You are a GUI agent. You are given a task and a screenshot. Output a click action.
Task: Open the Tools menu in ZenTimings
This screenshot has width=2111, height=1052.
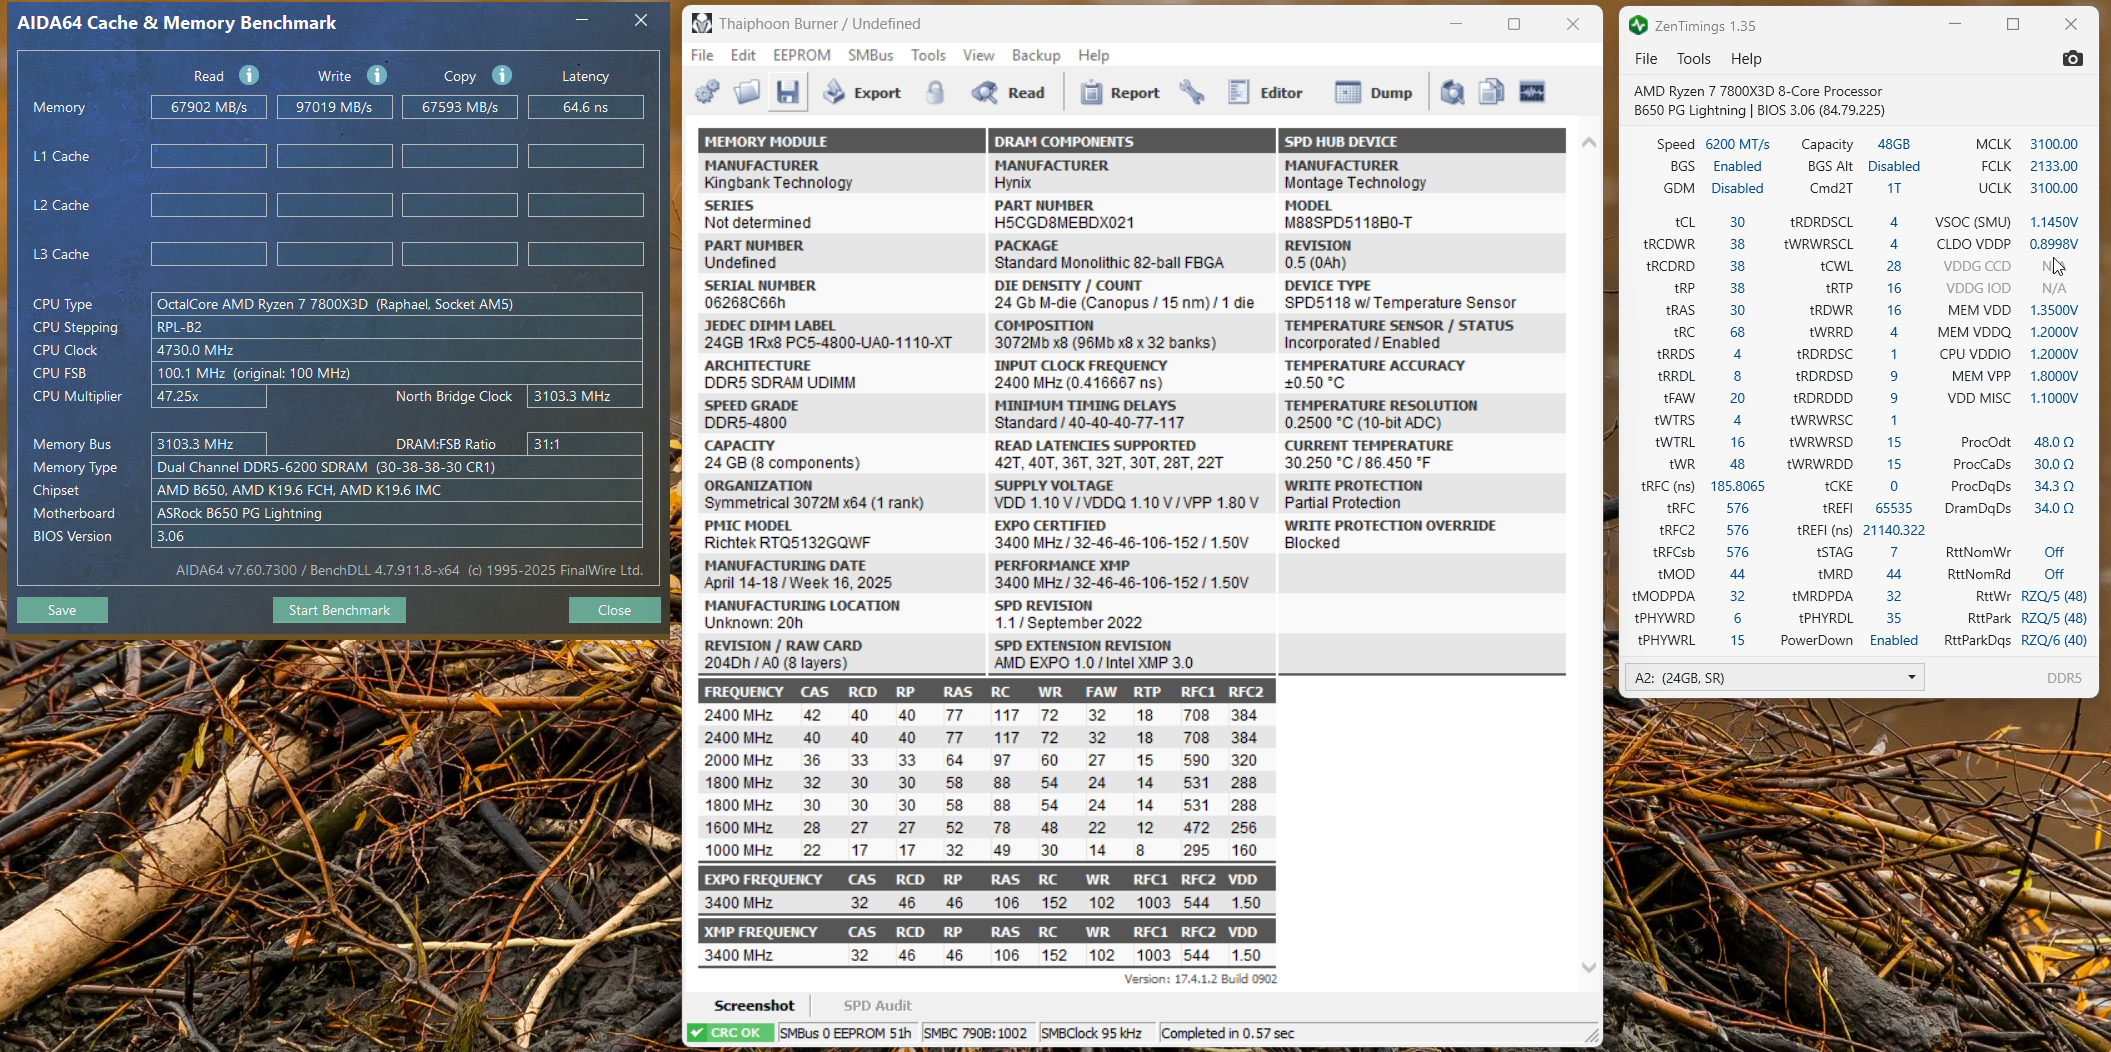(x=1693, y=59)
